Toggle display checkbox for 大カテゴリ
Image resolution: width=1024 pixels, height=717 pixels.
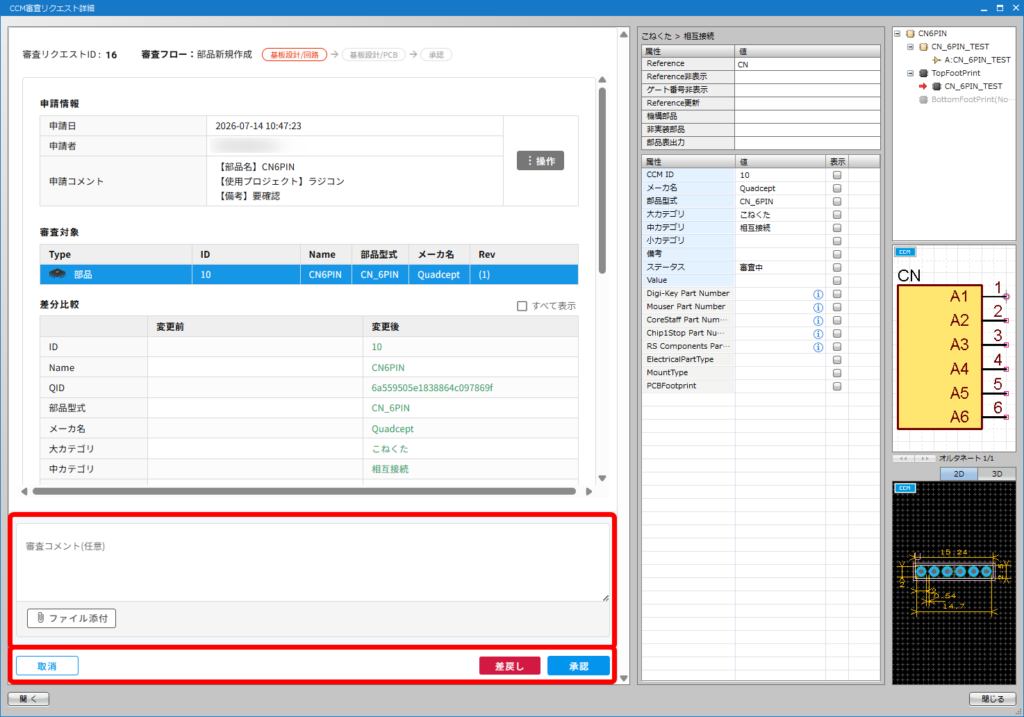click(x=837, y=215)
